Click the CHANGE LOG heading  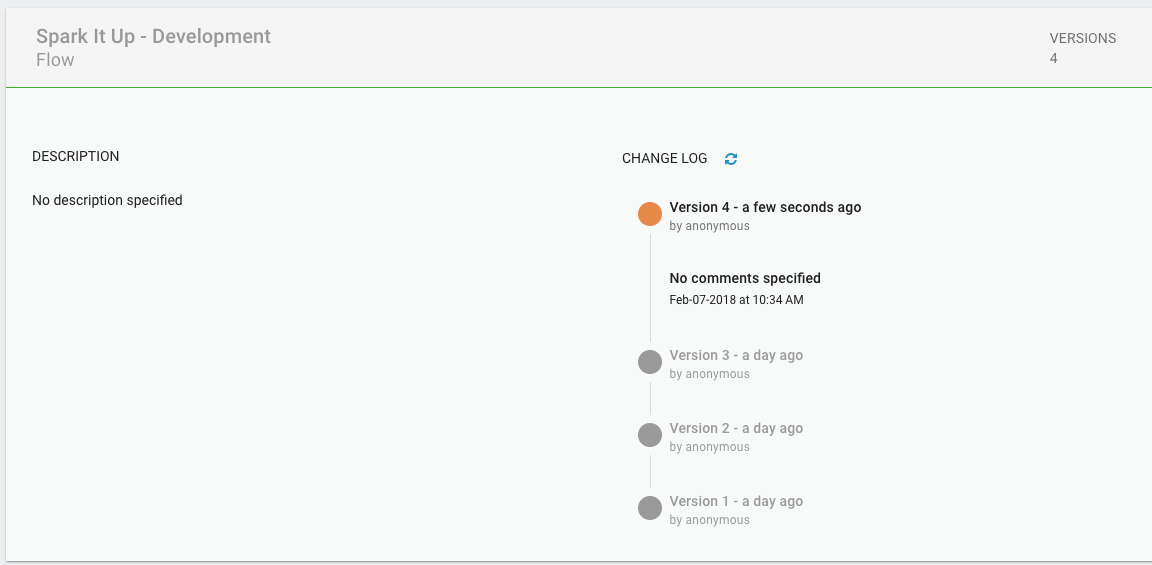664,159
